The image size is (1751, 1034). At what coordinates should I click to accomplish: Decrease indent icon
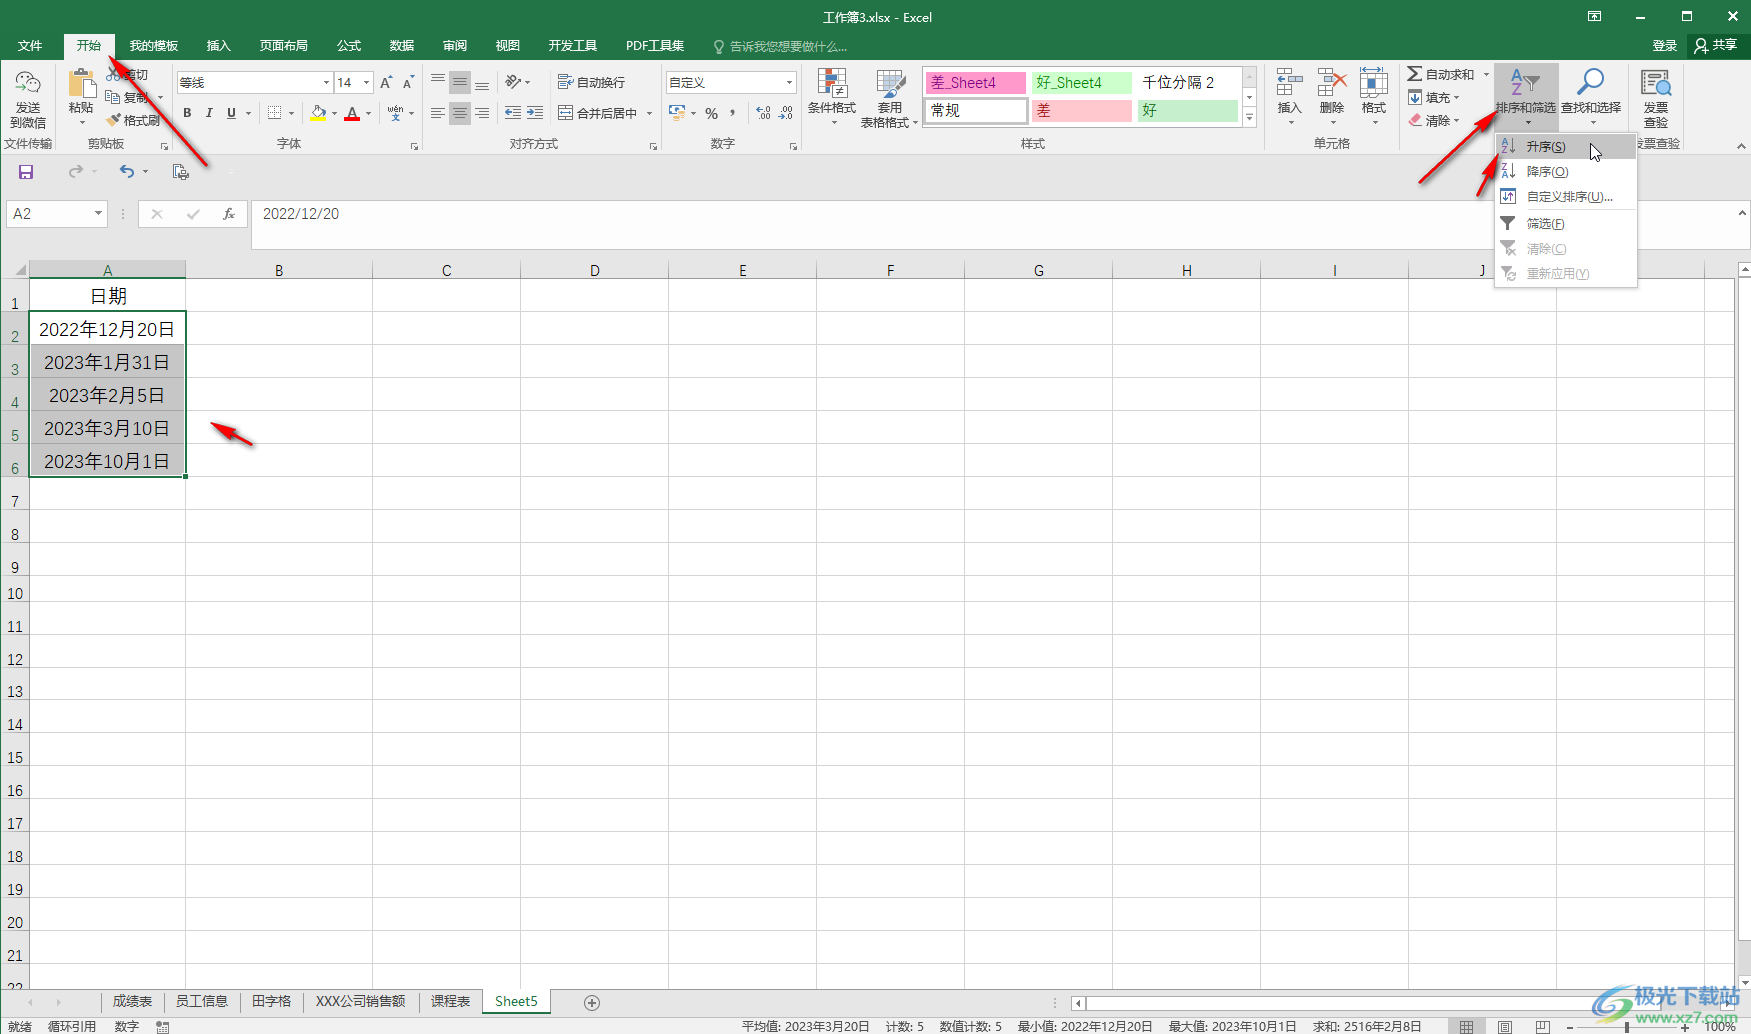(513, 113)
